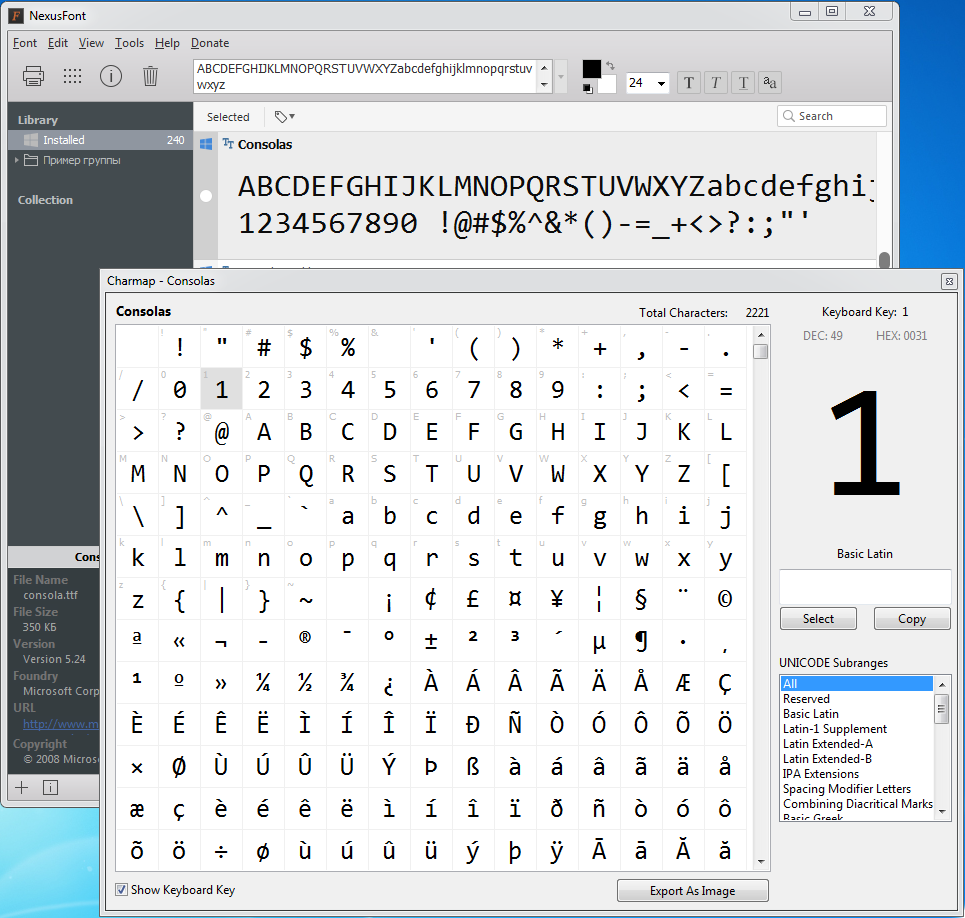The image size is (965, 918).
Task: Select IPA Extensions subrange
Action: 857,774
